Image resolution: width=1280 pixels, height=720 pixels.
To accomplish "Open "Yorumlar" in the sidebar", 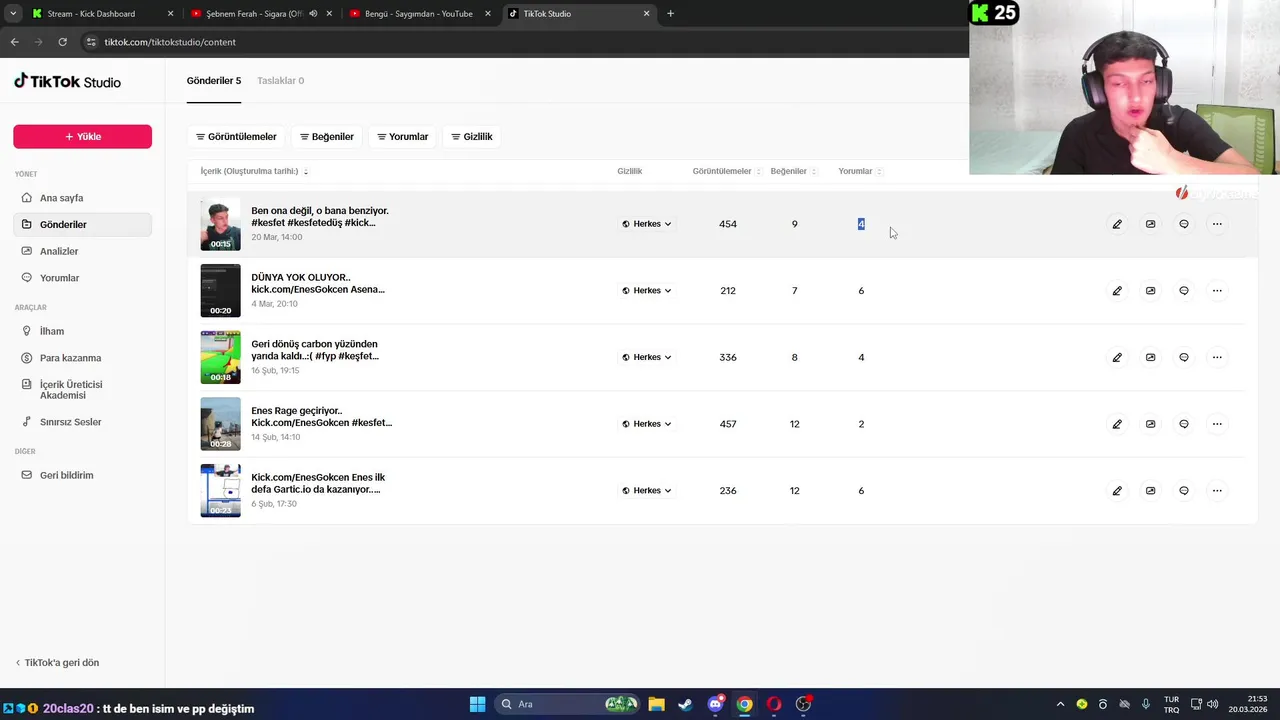I will click(82, 278).
